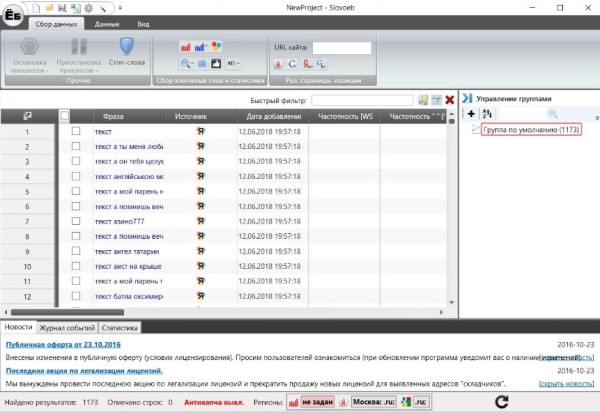Click the blue bar chart statistics icon

pyautogui.click(x=201, y=47)
